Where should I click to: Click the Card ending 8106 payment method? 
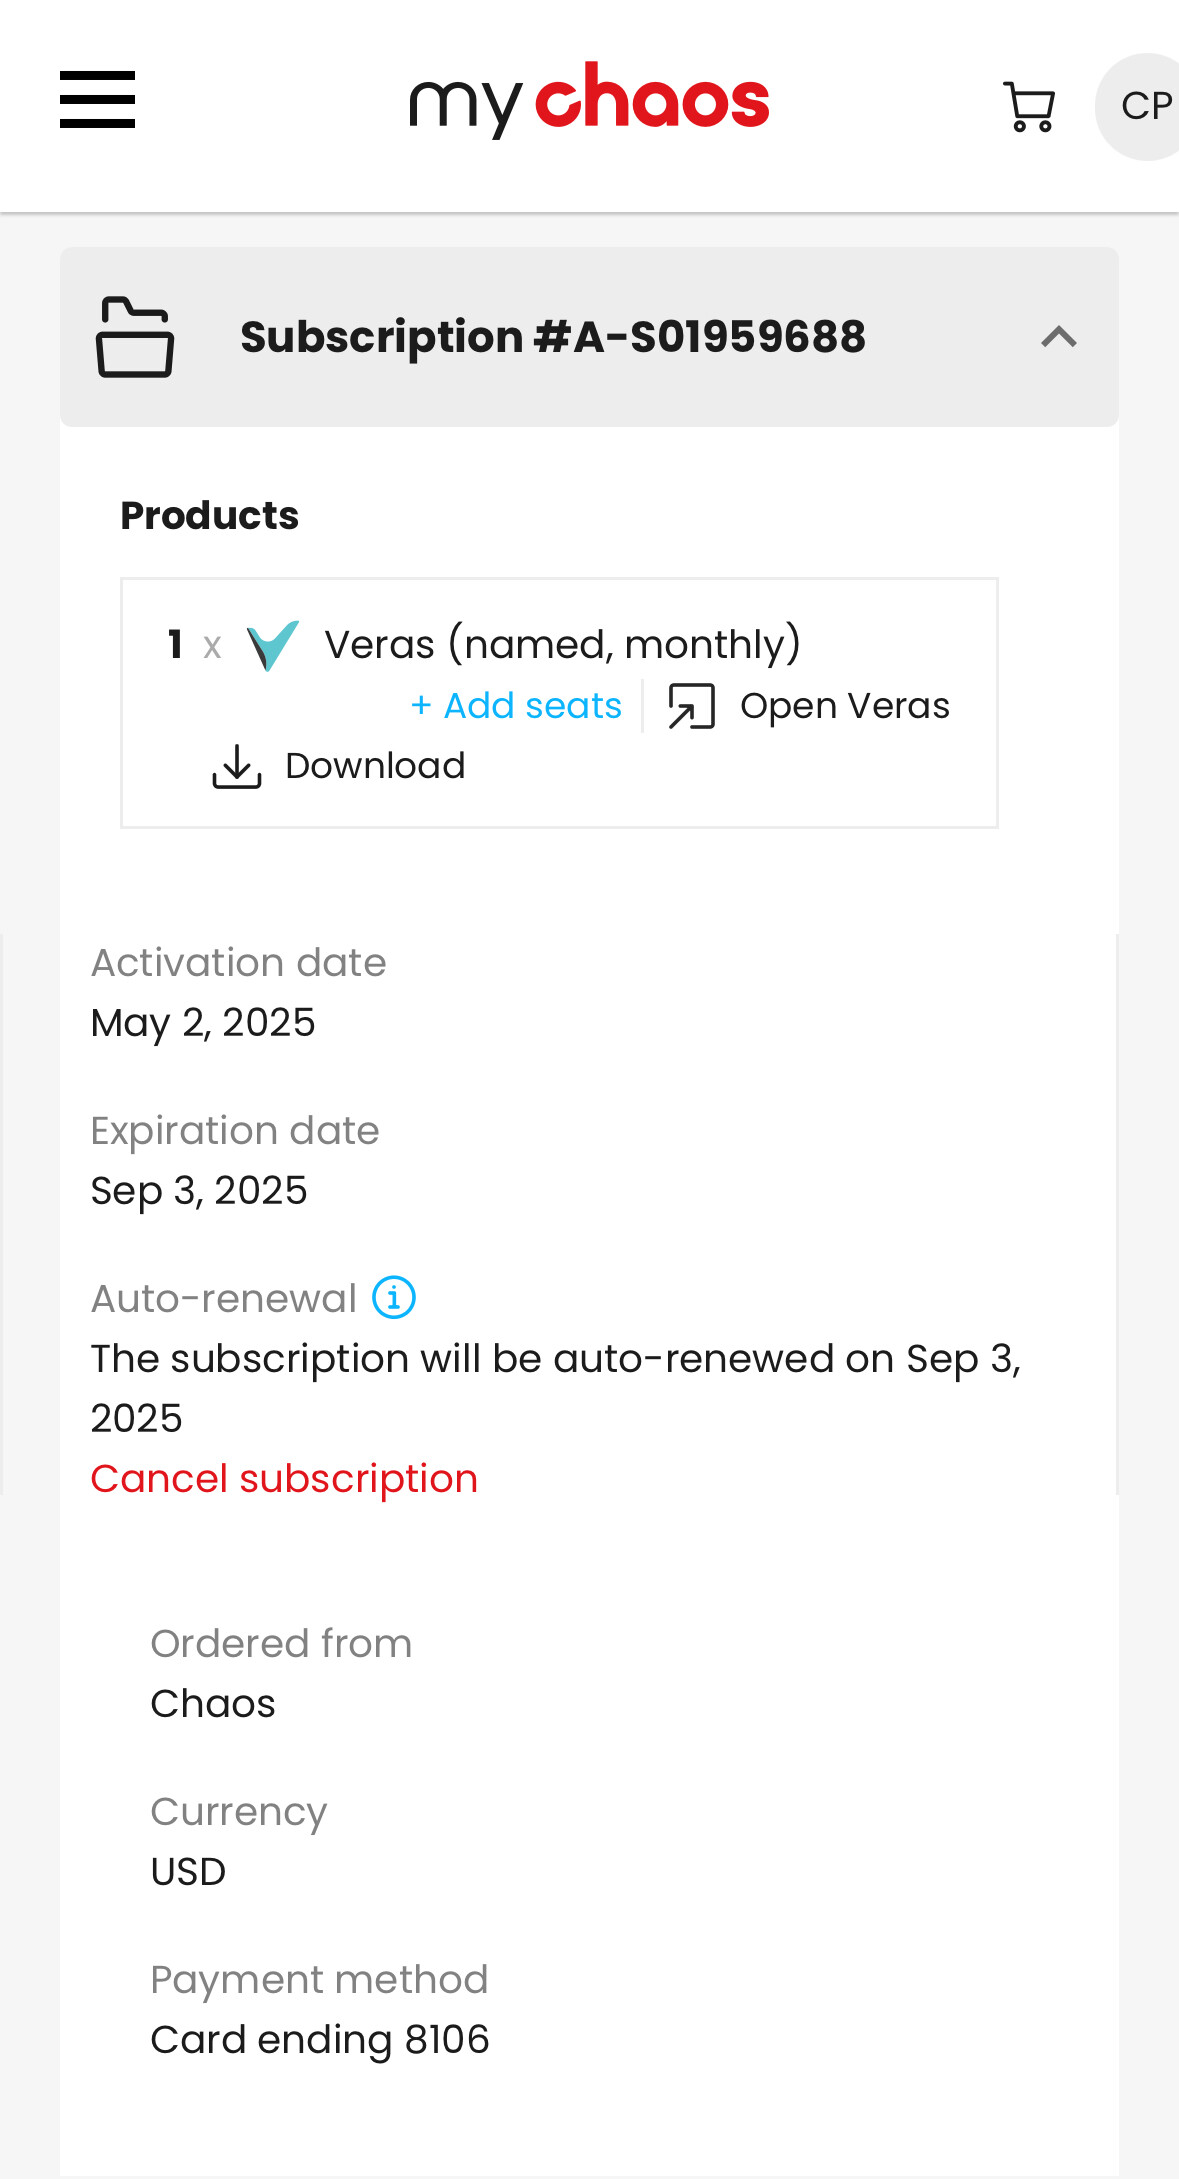point(320,2039)
